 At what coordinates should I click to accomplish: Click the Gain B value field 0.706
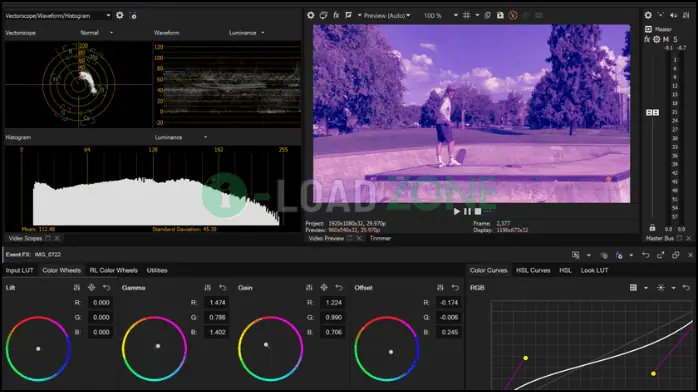coord(333,332)
